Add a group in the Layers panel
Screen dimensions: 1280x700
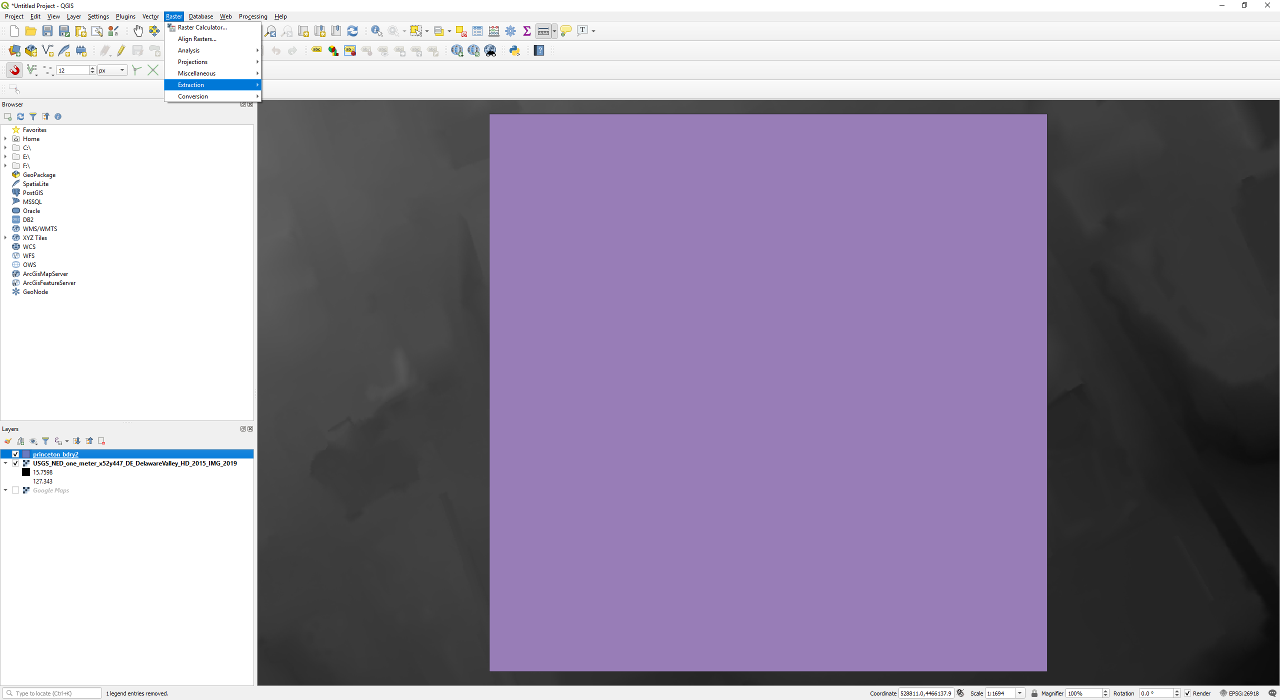[20, 441]
